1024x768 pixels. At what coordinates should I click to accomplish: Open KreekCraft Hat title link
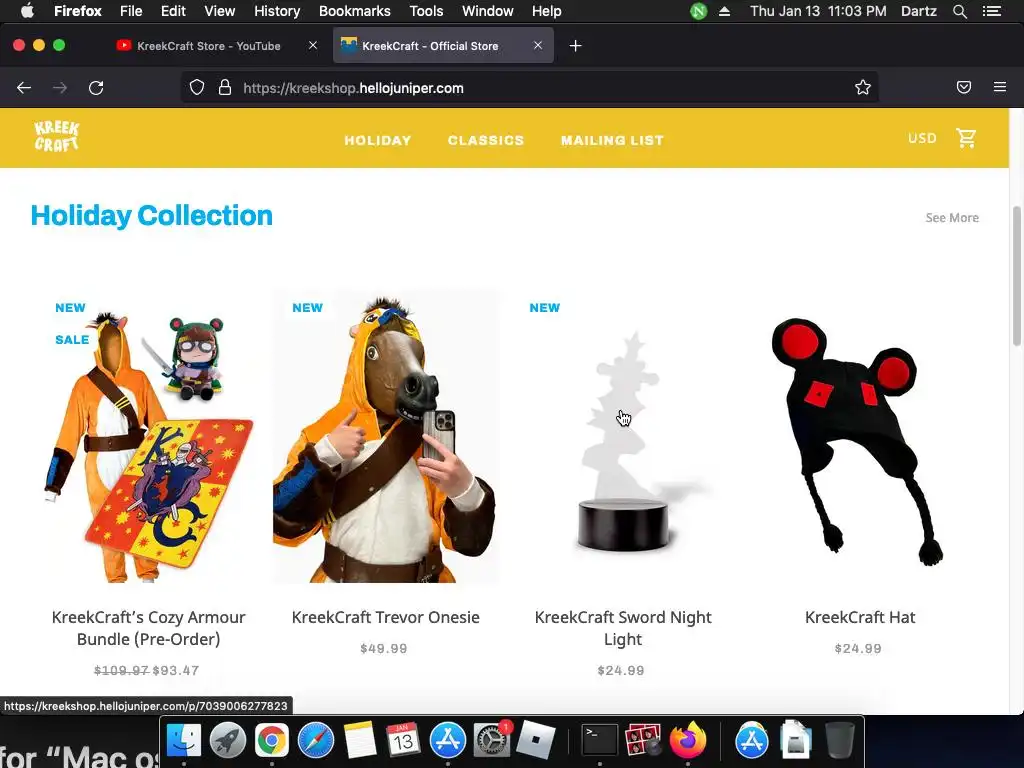click(859, 617)
